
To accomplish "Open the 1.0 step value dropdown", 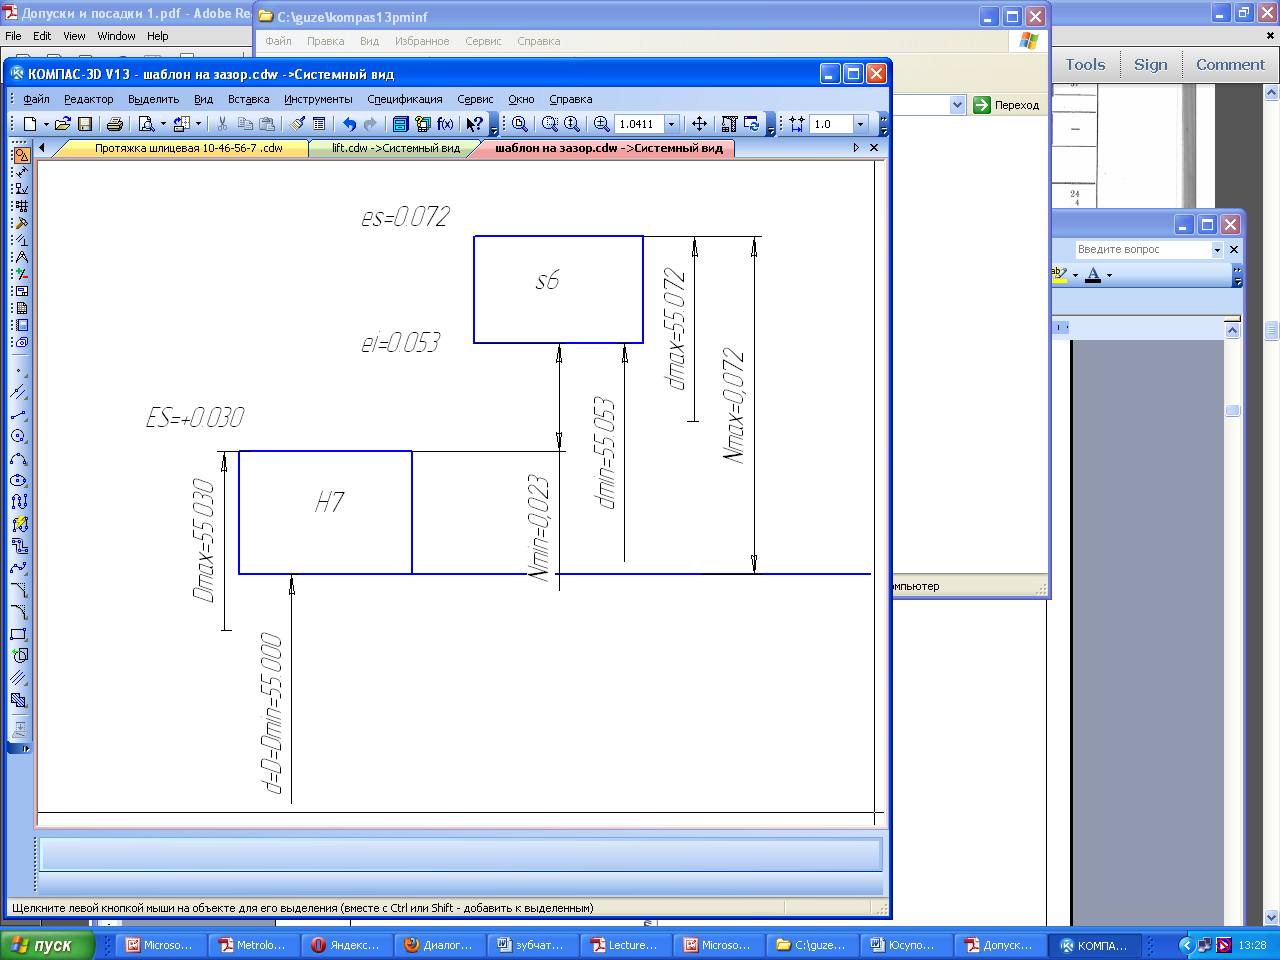I will (x=861, y=124).
